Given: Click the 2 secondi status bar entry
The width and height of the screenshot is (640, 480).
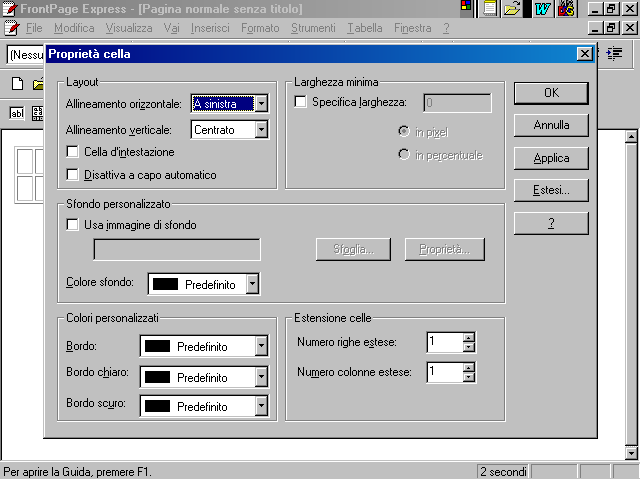Looking at the screenshot, I should (502, 472).
